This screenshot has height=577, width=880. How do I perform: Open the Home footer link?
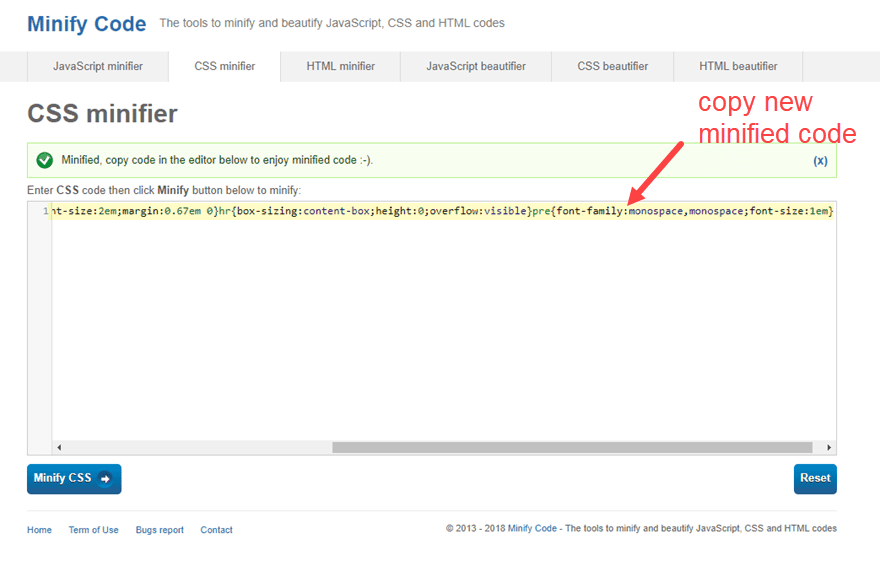pos(39,530)
